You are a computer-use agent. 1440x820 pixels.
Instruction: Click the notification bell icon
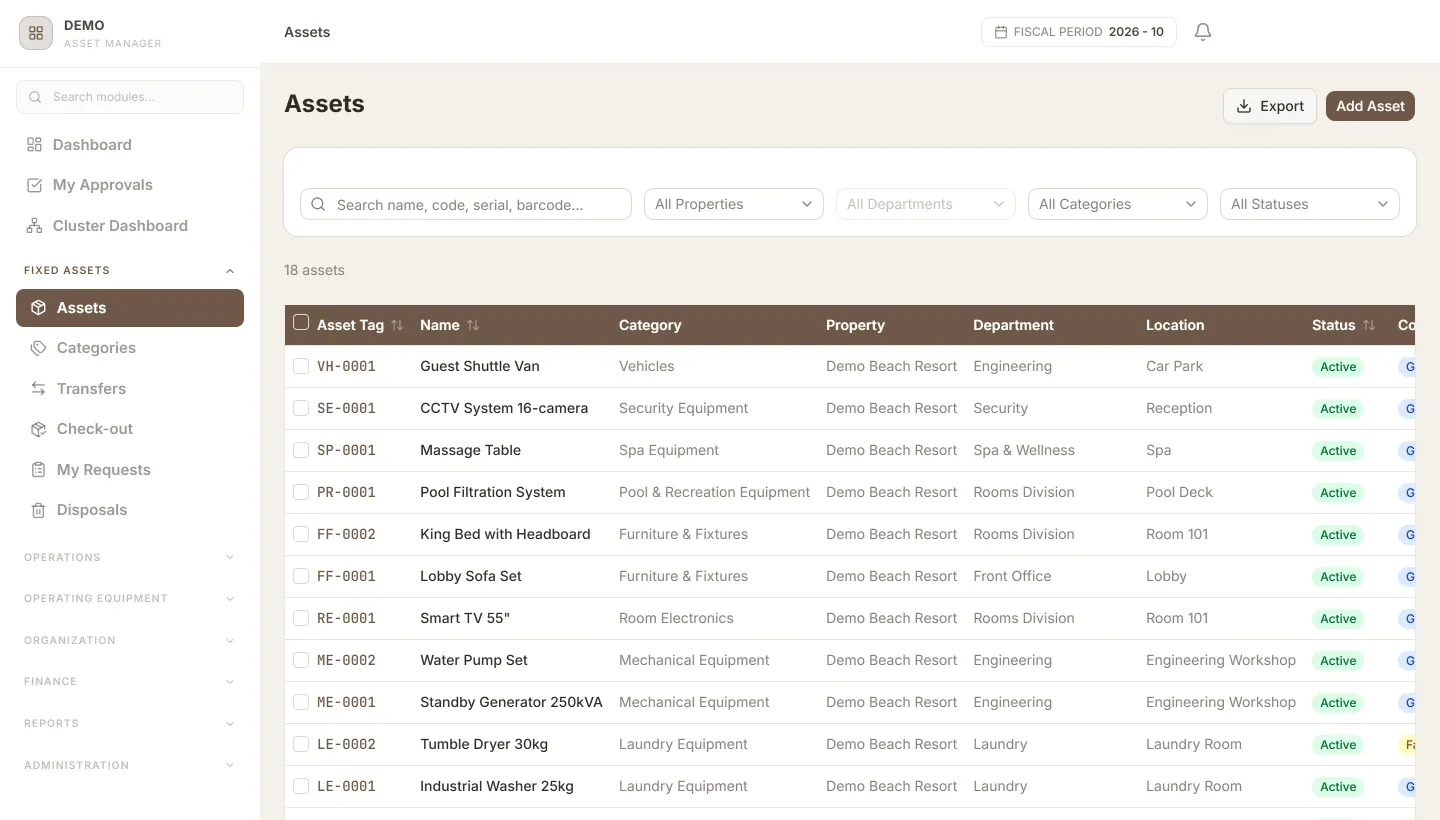[x=1203, y=32]
